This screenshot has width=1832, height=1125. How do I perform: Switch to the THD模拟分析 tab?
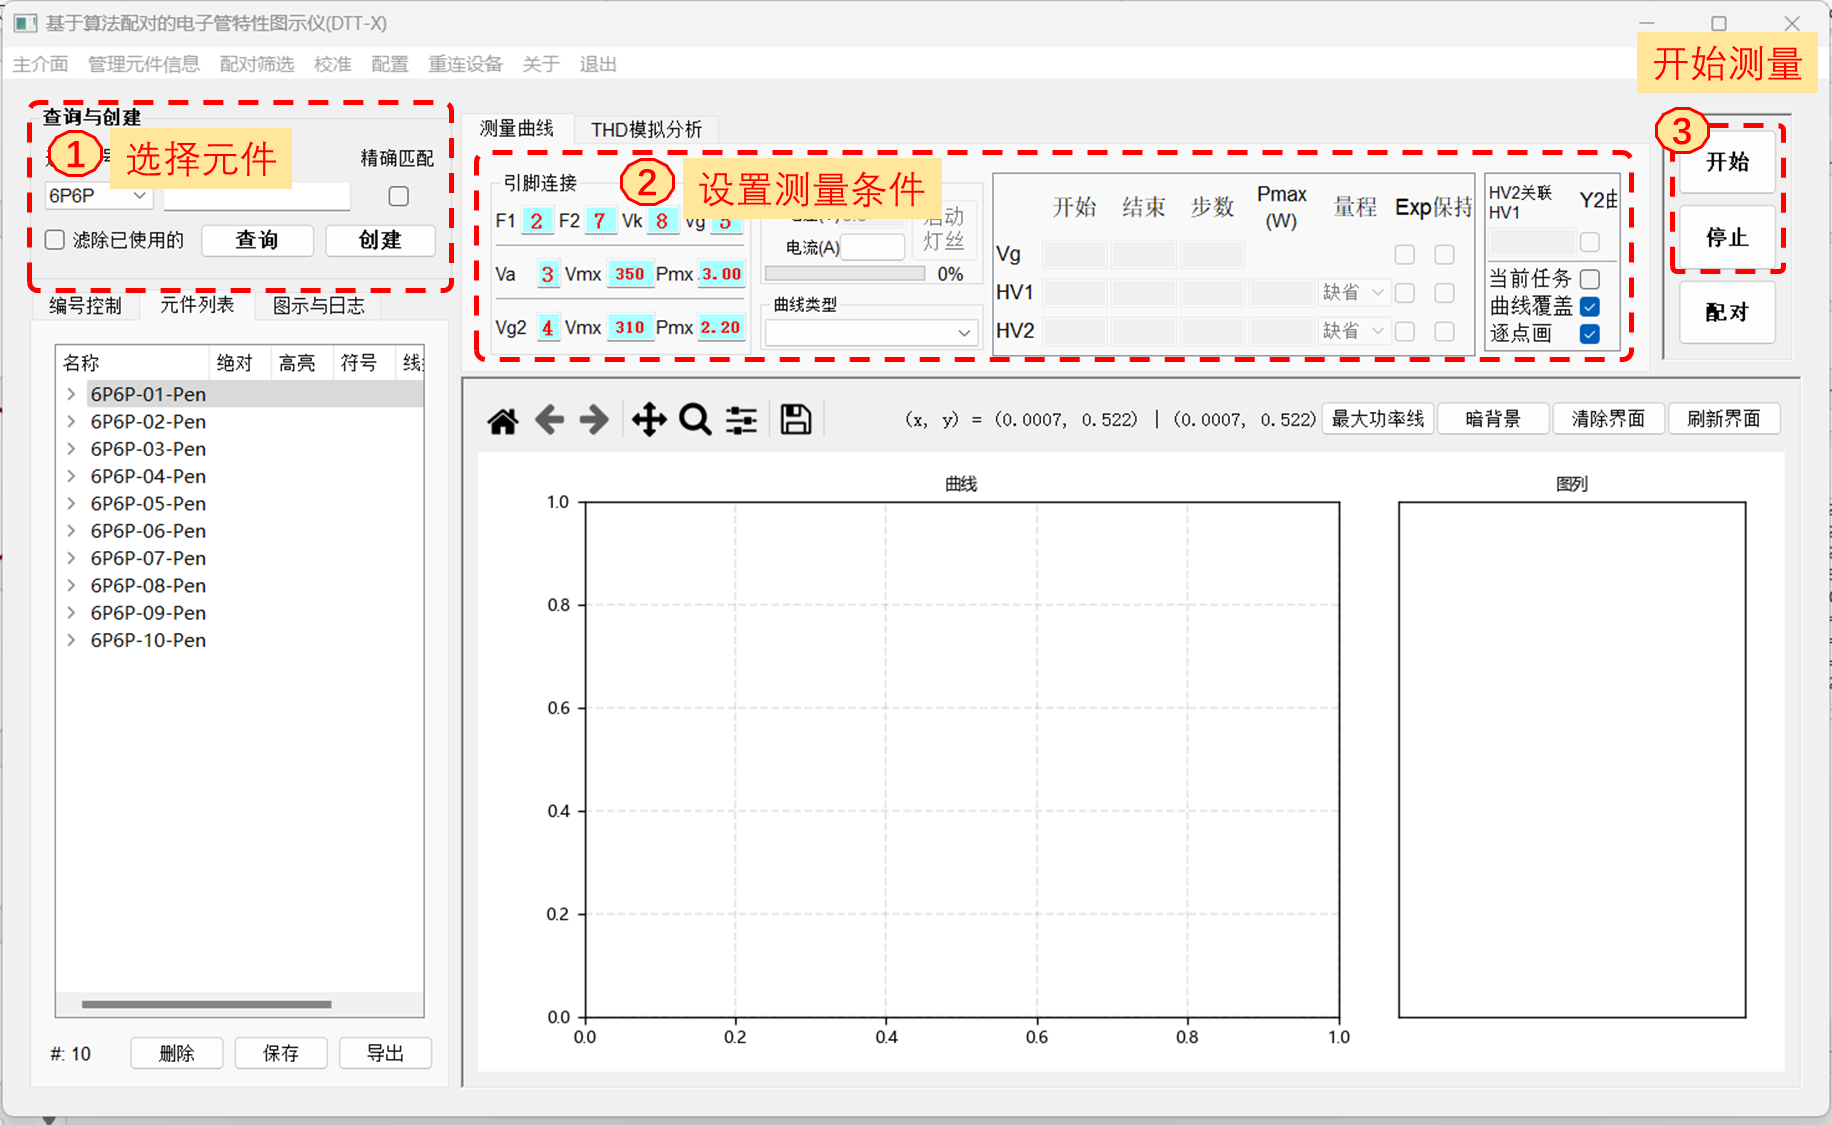(x=646, y=130)
